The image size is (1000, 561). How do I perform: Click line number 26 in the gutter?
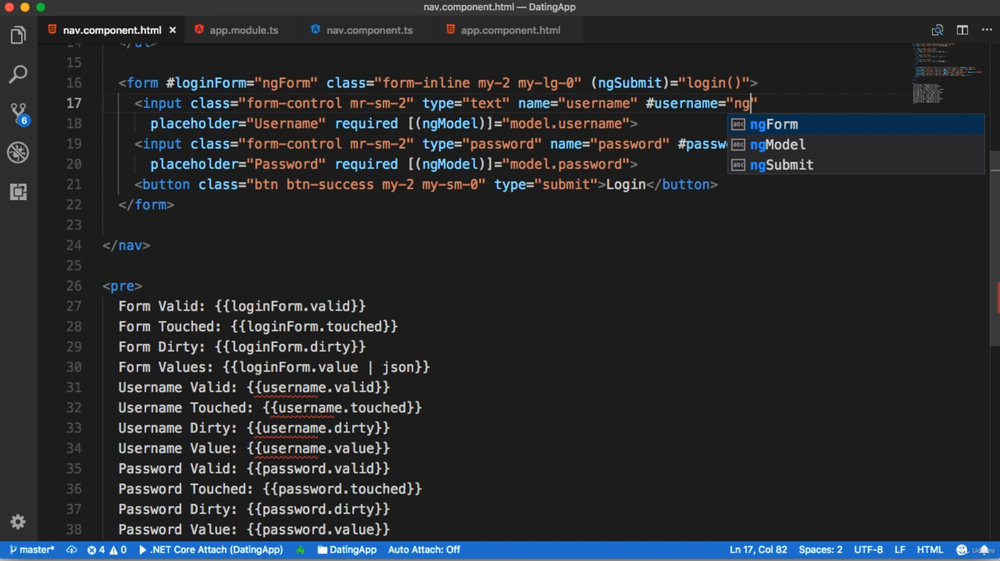[74, 286]
